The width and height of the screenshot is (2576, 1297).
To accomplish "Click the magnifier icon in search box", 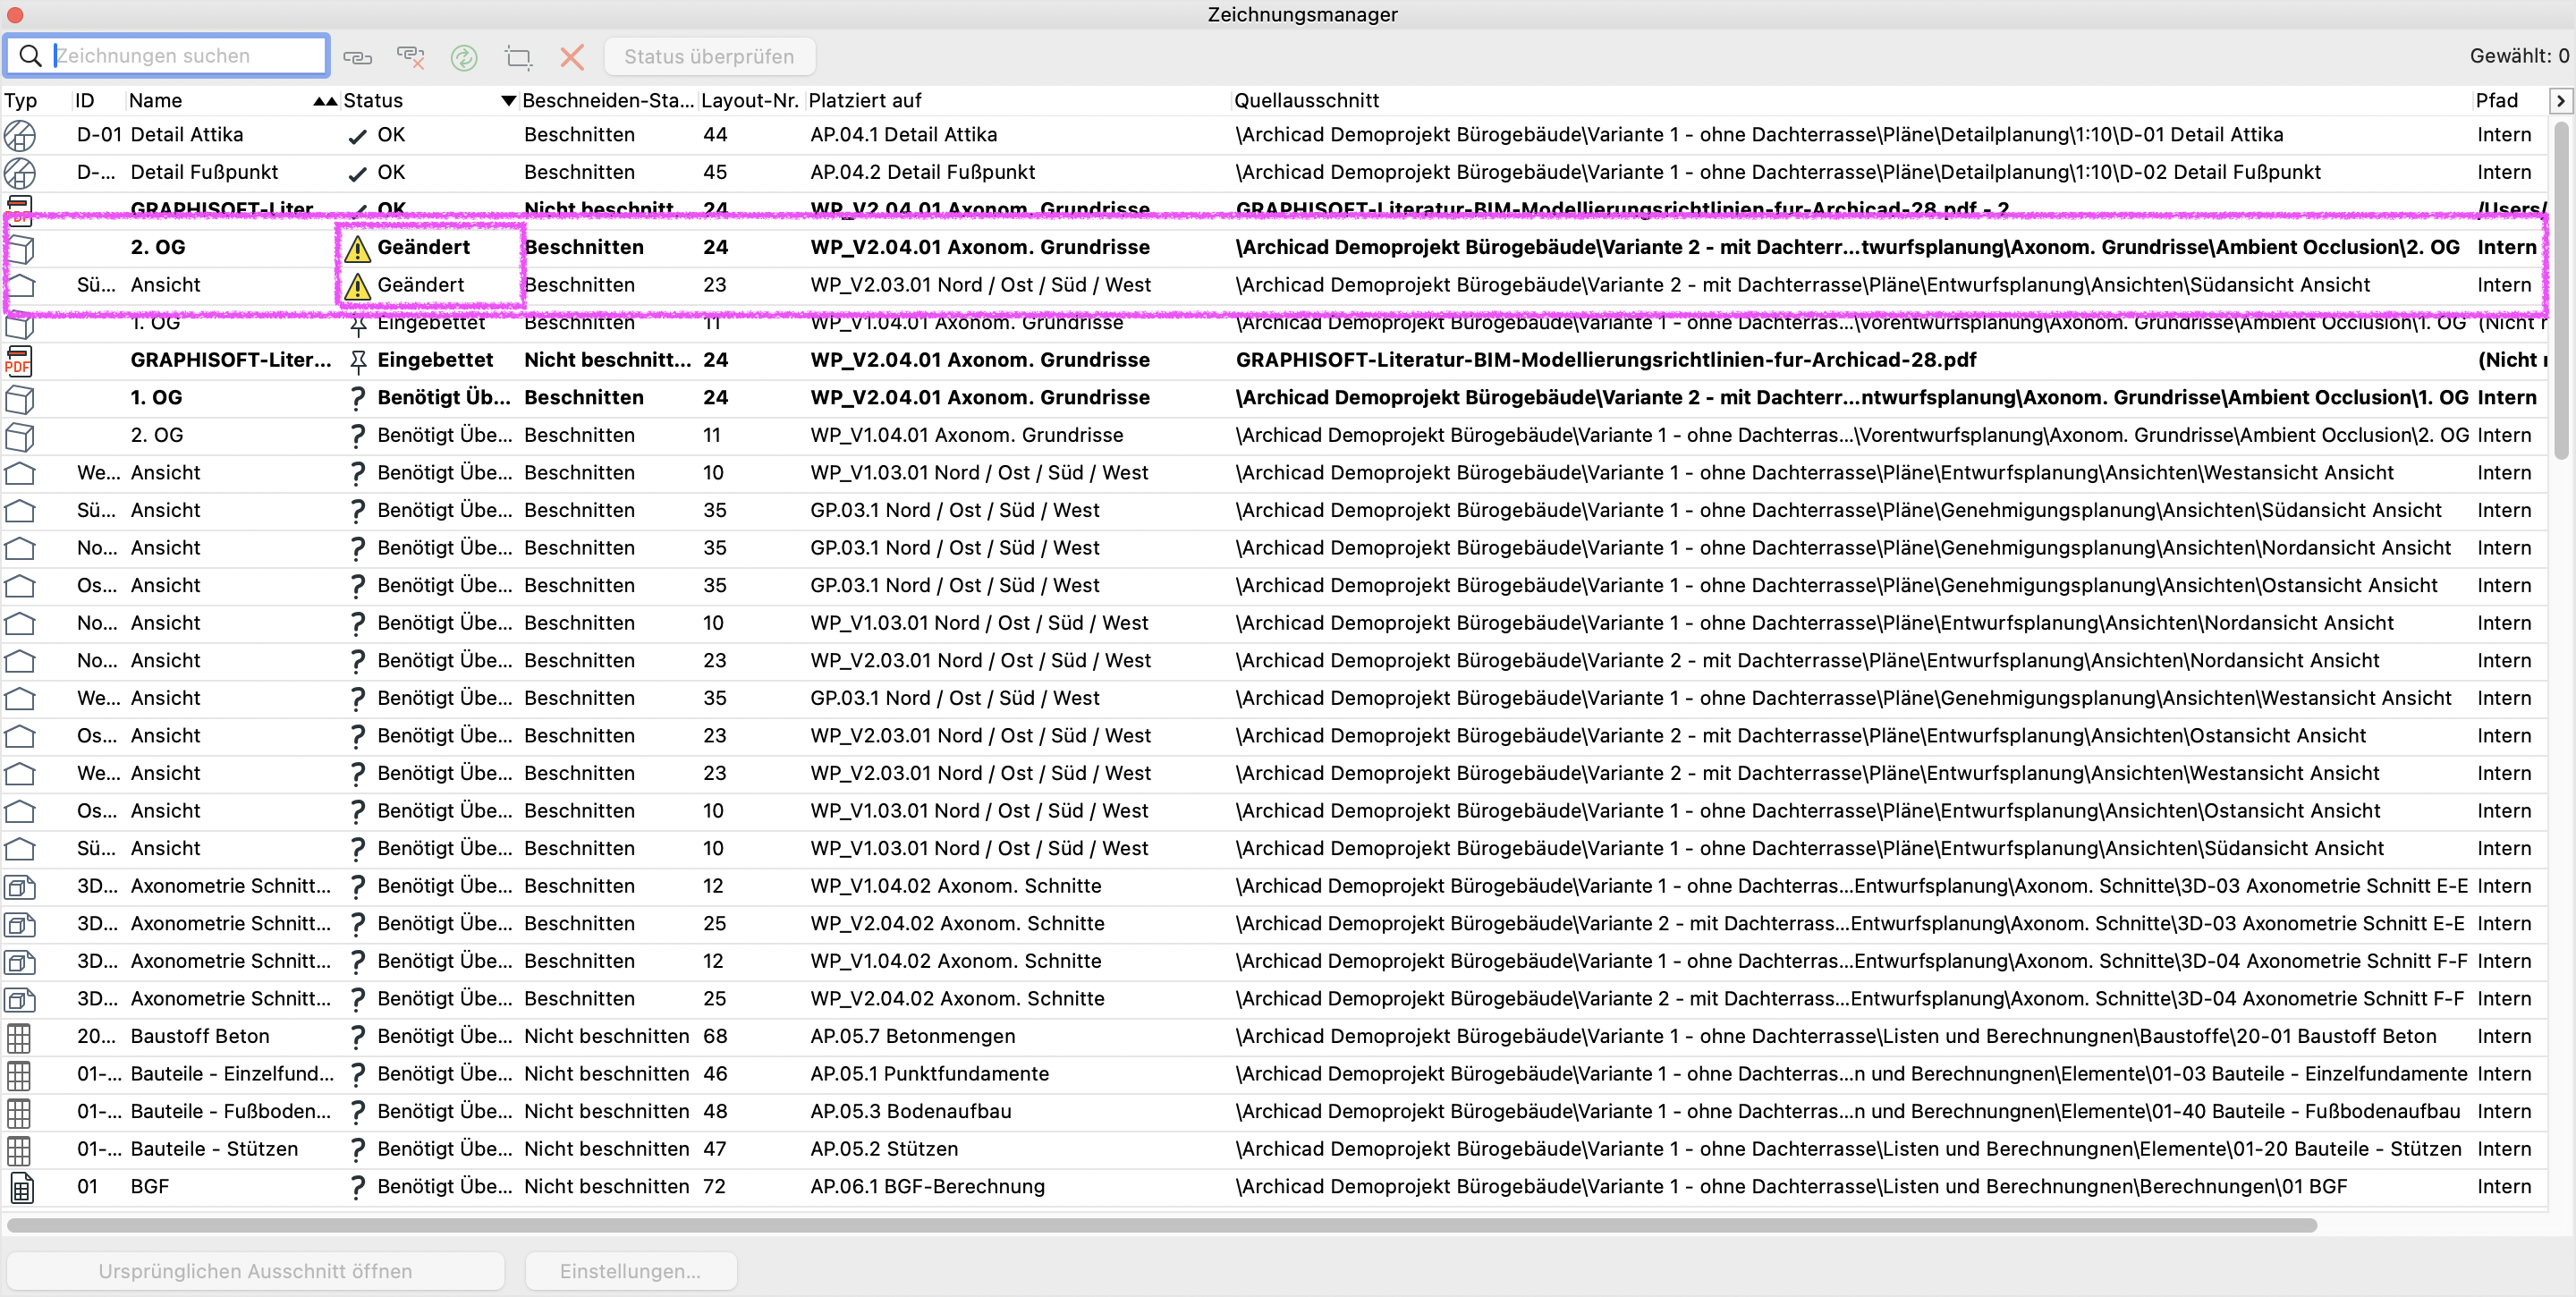I will click(31, 56).
